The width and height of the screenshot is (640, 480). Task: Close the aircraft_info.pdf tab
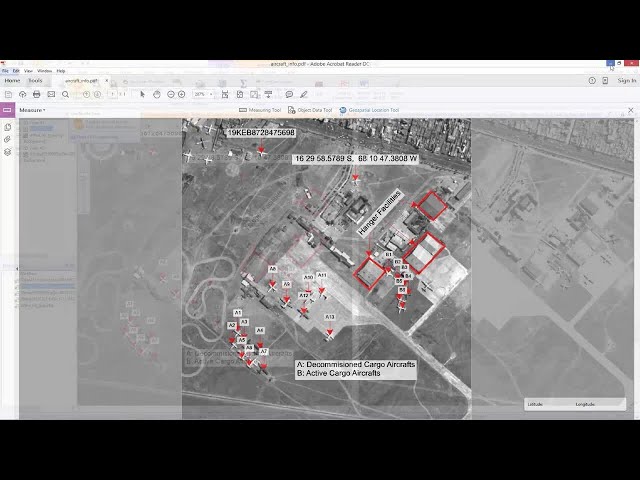pyautogui.click(x=107, y=81)
